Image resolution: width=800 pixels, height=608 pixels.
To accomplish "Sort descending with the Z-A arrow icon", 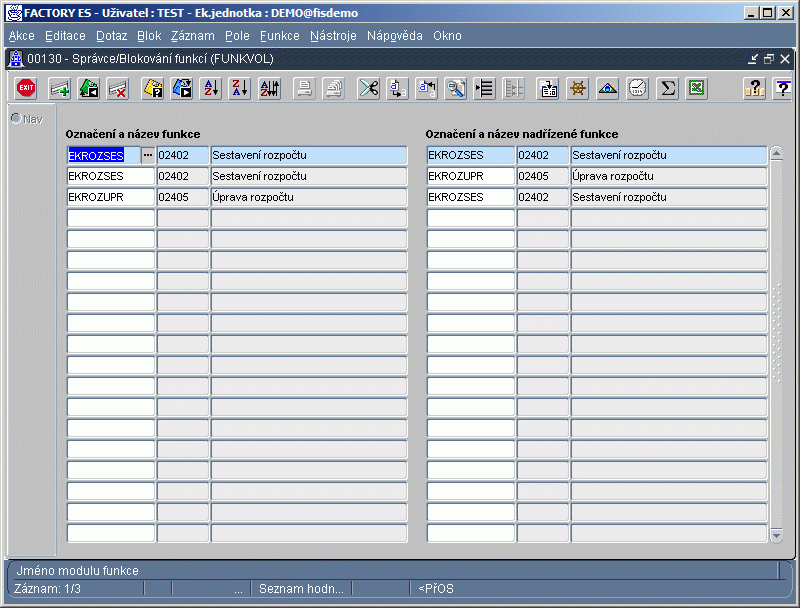I will pyautogui.click(x=240, y=88).
